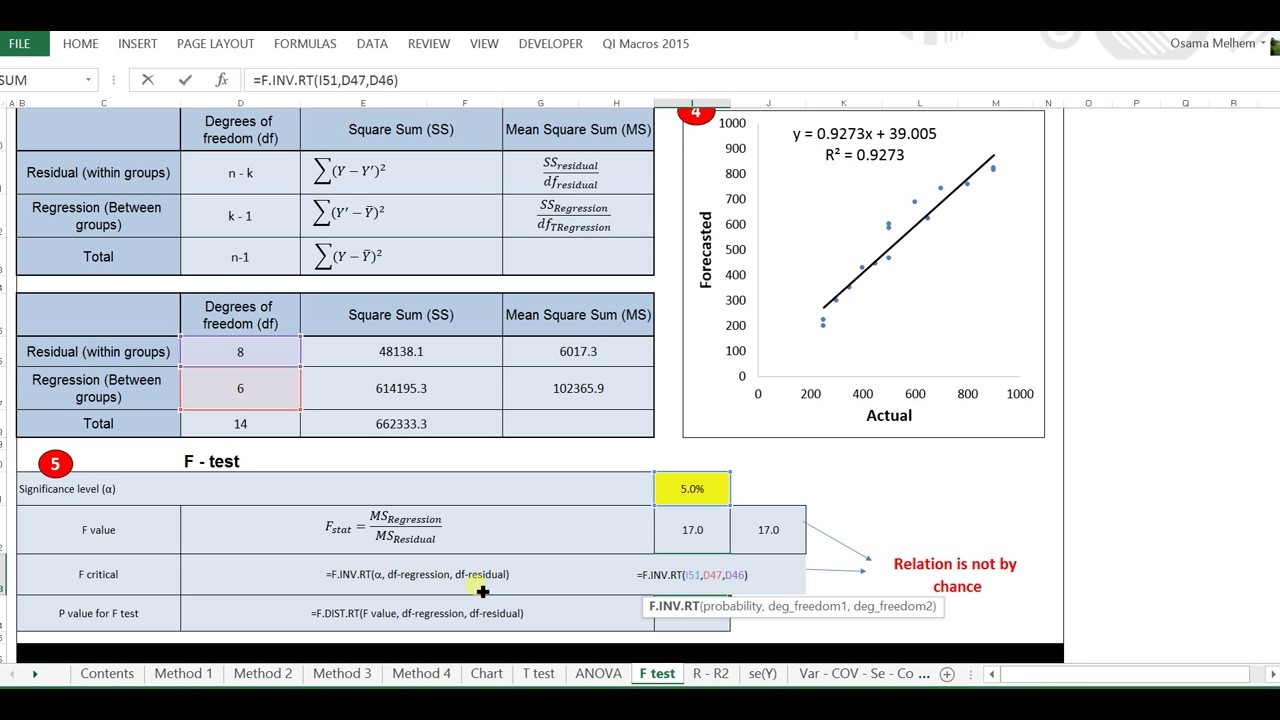The image size is (1280, 720).
Task: Click Osama Melhem account name
Action: (x=1212, y=44)
